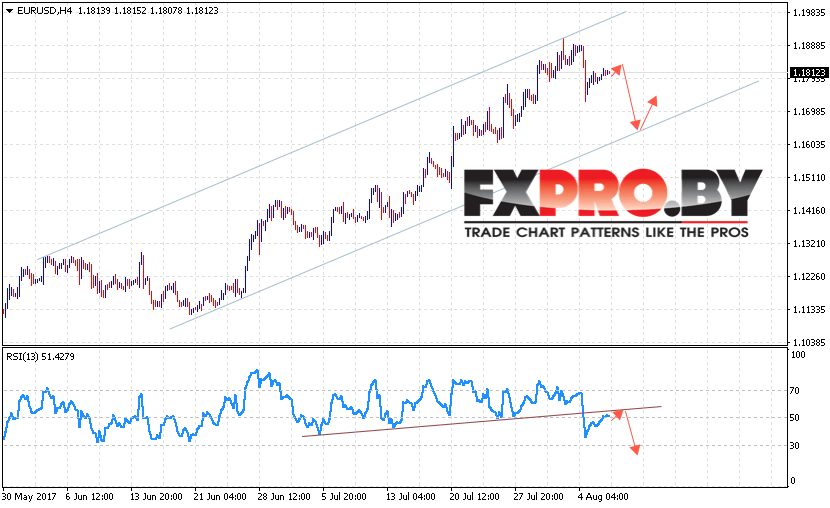Select price axis value 1.13210
830x508 pixels.
tap(809, 244)
